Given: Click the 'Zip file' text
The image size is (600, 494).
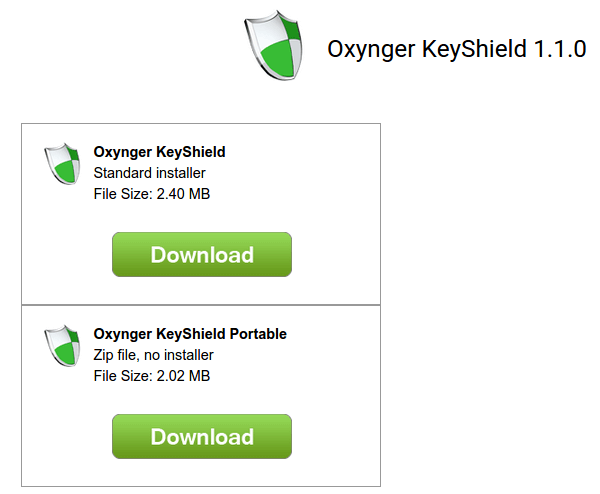Looking at the screenshot, I should pyautogui.click(x=116, y=355).
